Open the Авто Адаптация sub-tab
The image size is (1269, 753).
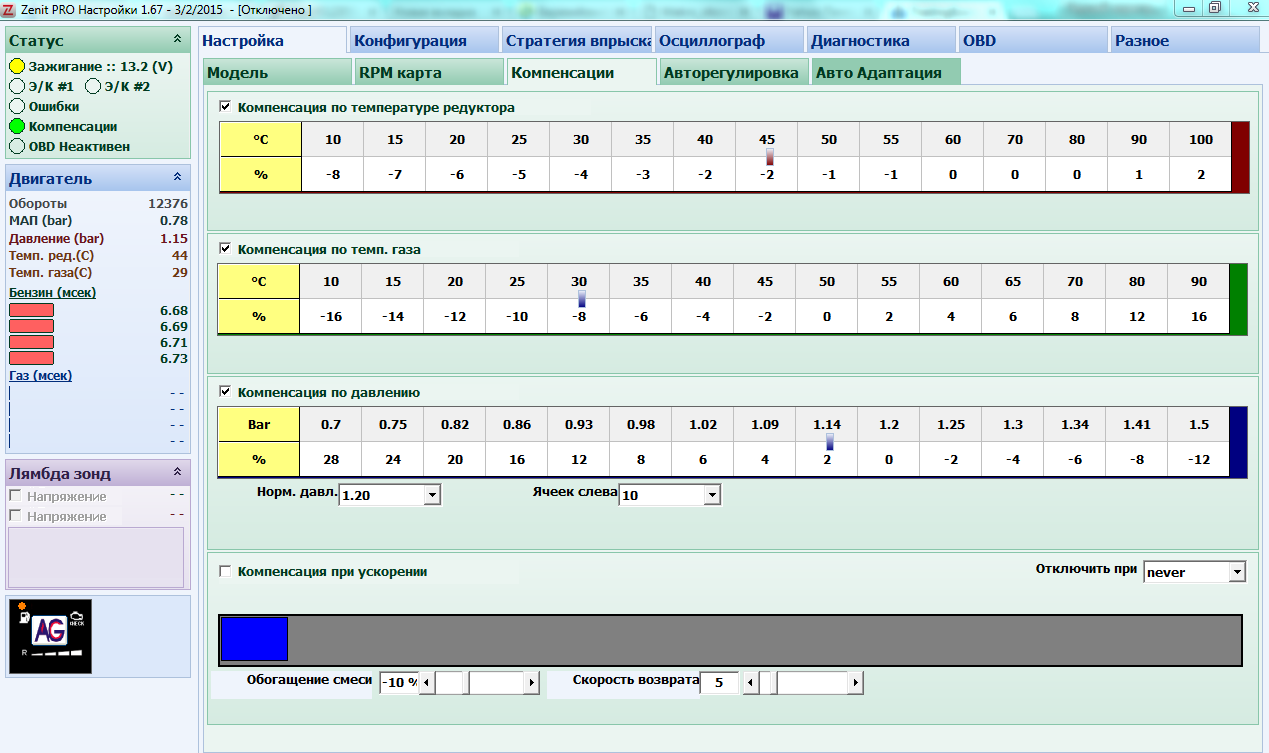[x=878, y=73]
